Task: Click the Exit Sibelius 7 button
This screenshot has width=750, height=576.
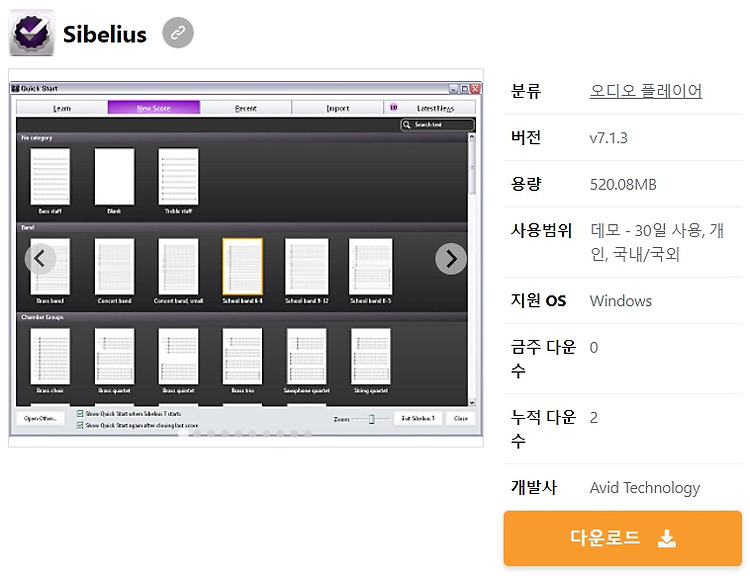Action: point(418,419)
